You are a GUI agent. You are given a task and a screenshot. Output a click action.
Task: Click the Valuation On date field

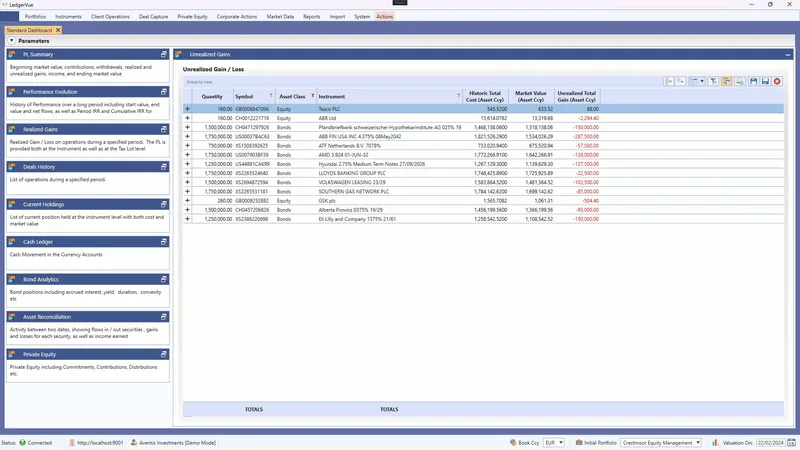(771, 443)
